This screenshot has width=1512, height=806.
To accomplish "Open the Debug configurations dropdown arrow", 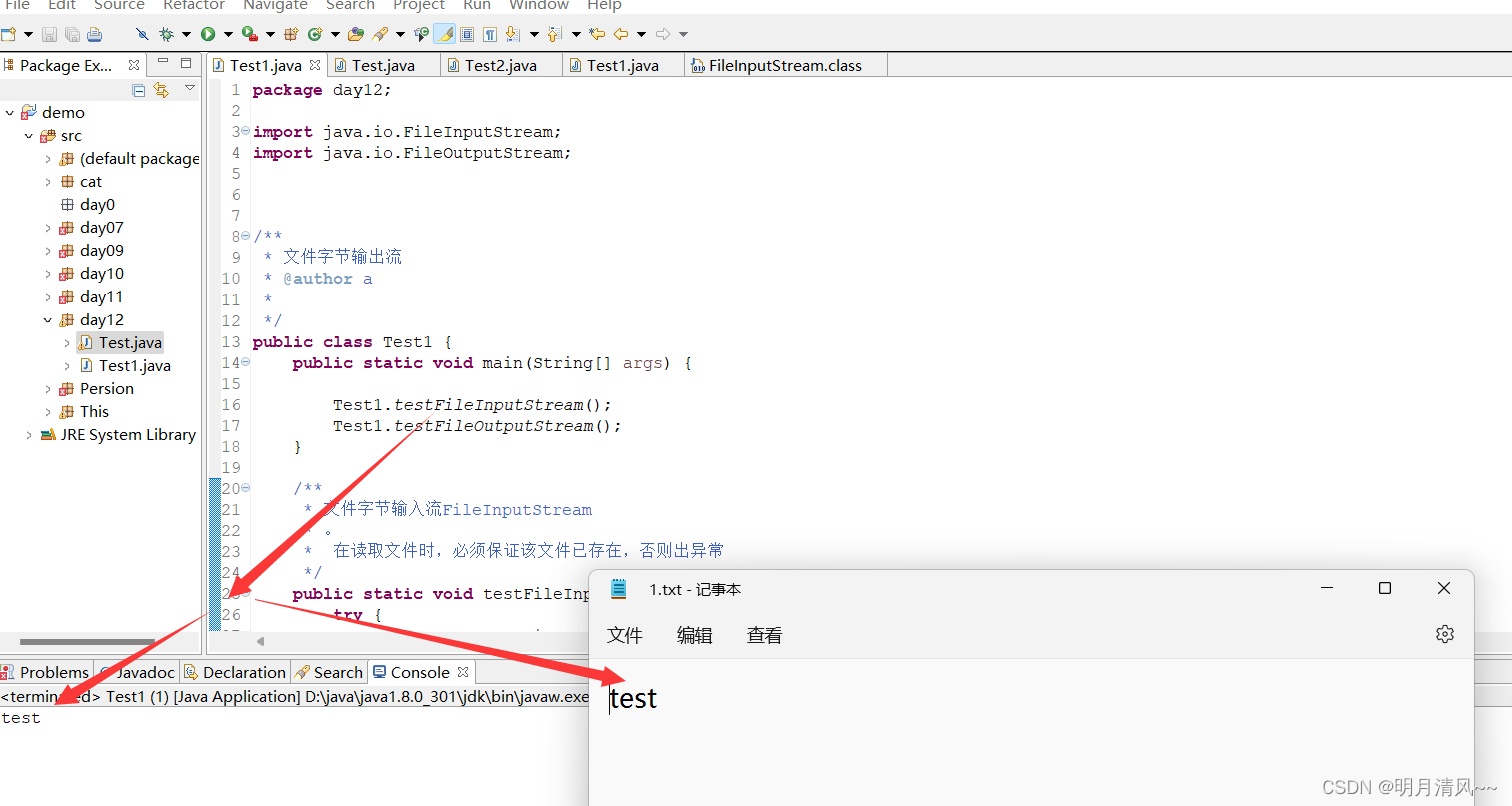I will coord(186,34).
